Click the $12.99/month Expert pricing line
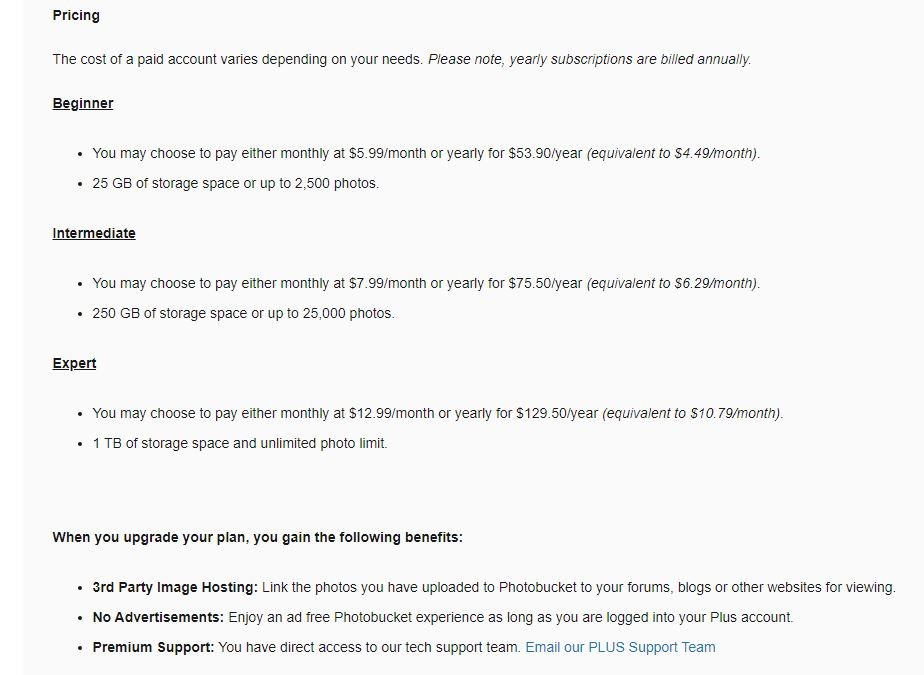 pyautogui.click(x=345, y=413)
